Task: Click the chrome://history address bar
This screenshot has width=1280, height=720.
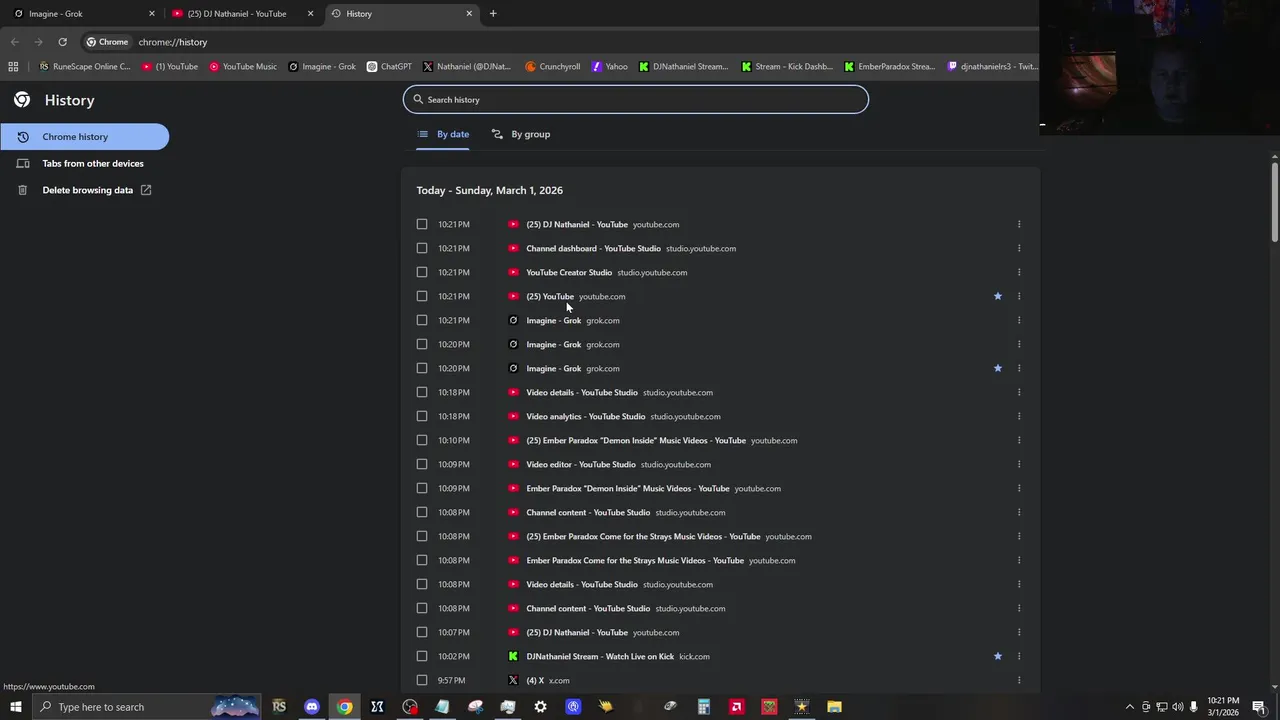Action: click(x=560, y=42)
